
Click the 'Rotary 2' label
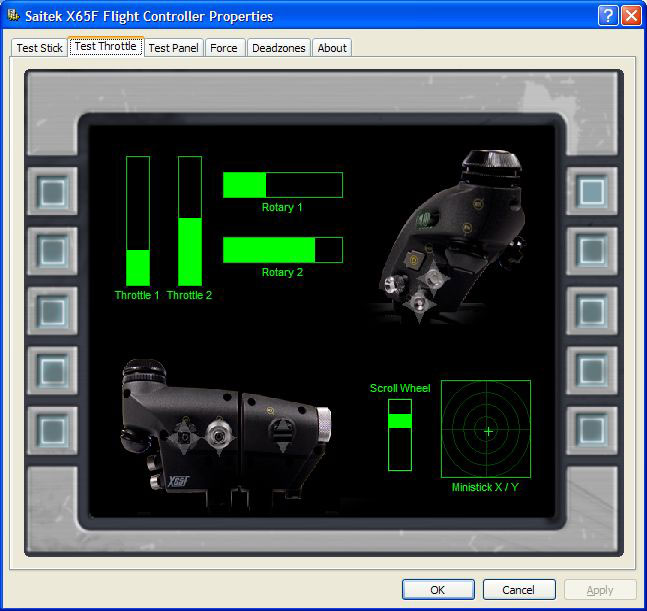pyautogui.click(x=282, y=272)
